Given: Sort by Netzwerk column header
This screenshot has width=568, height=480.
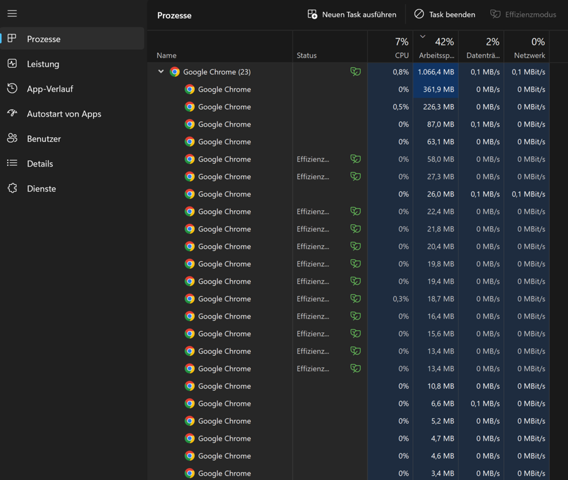Looking at the screenshot, I should [x=527, y=47].
